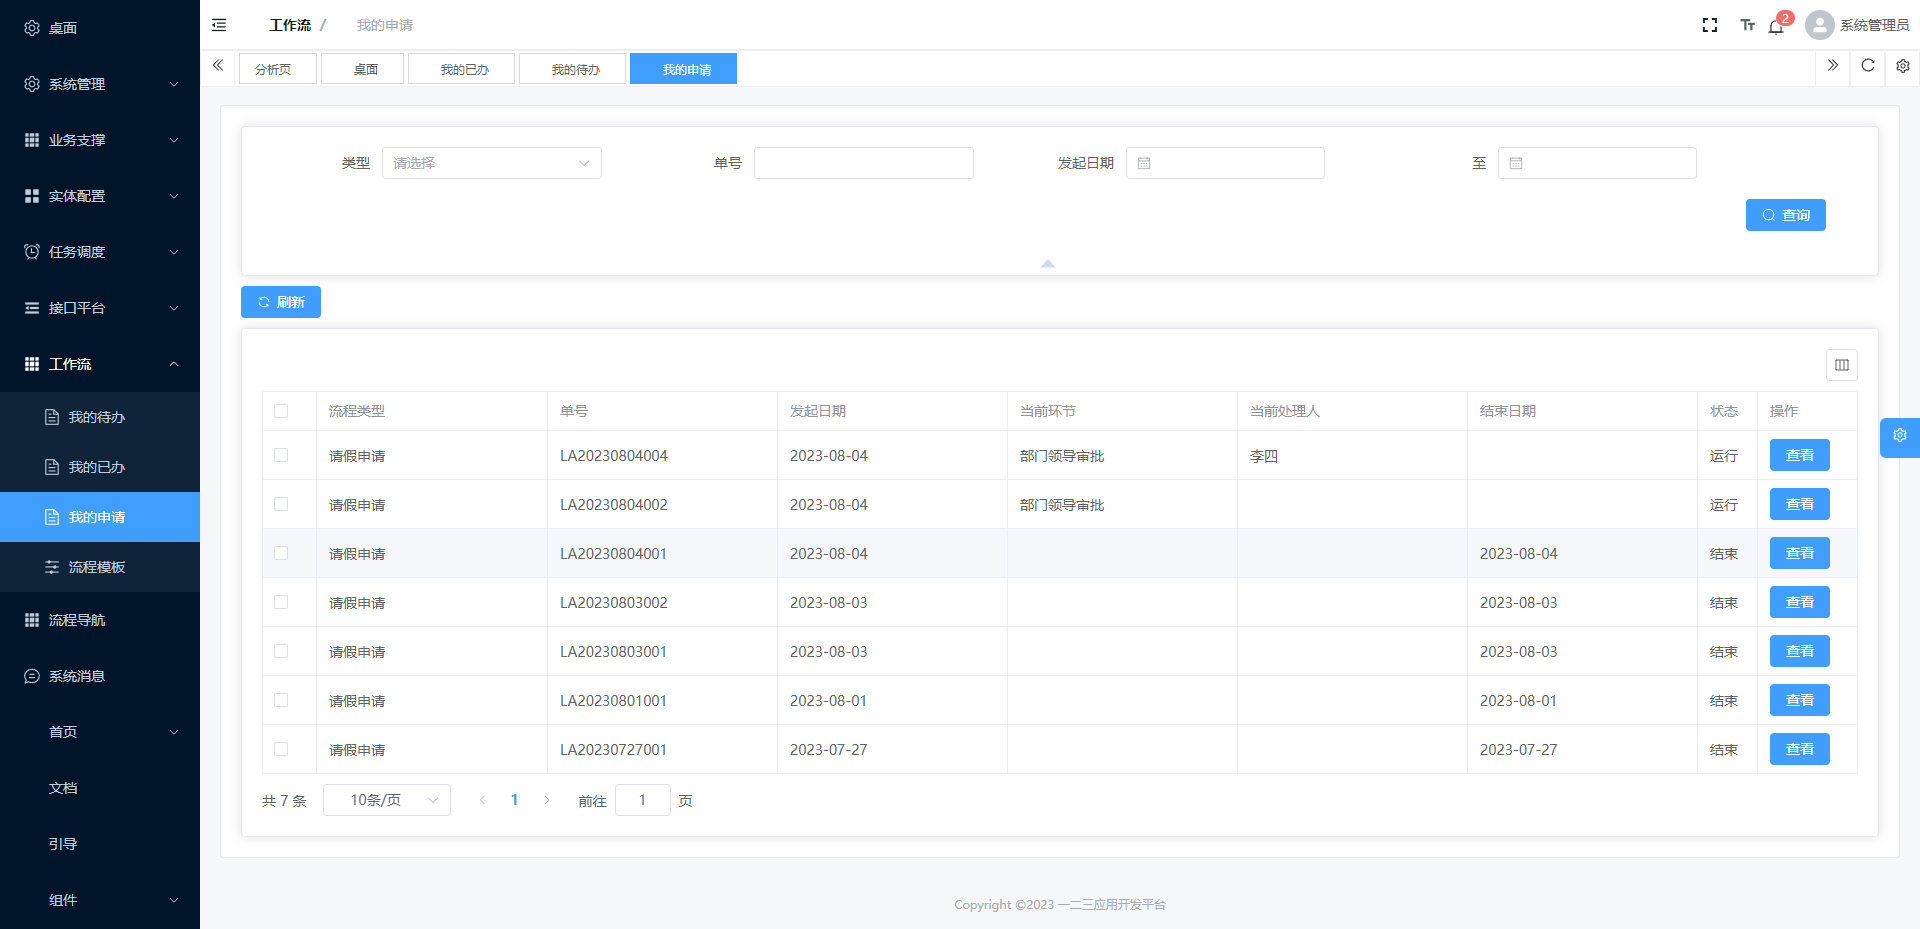View request LA20230803001
1920x929 pixels.
click(x=1800, y=651)
